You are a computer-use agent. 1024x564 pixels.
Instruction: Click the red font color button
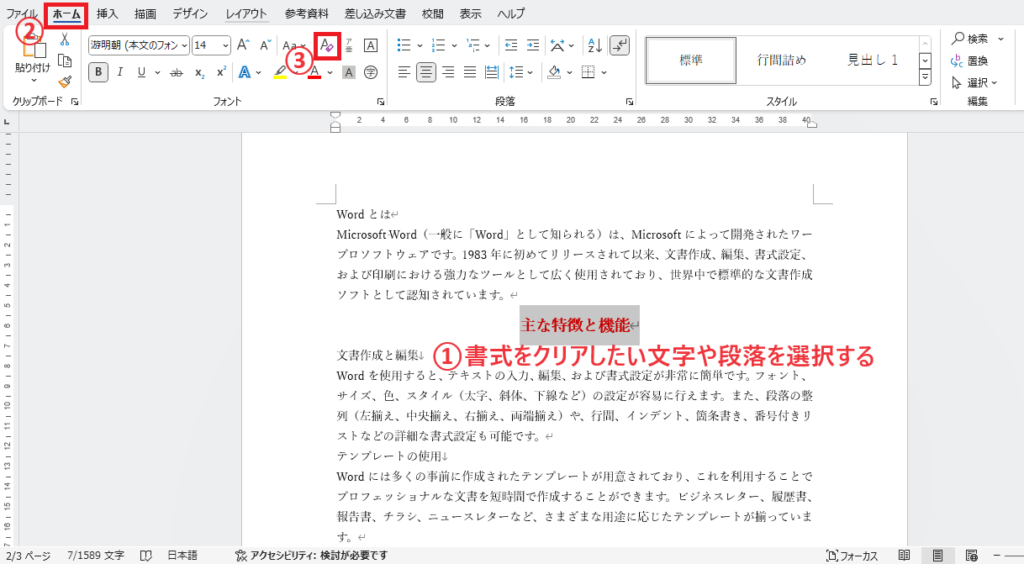(x=314, y=72)
